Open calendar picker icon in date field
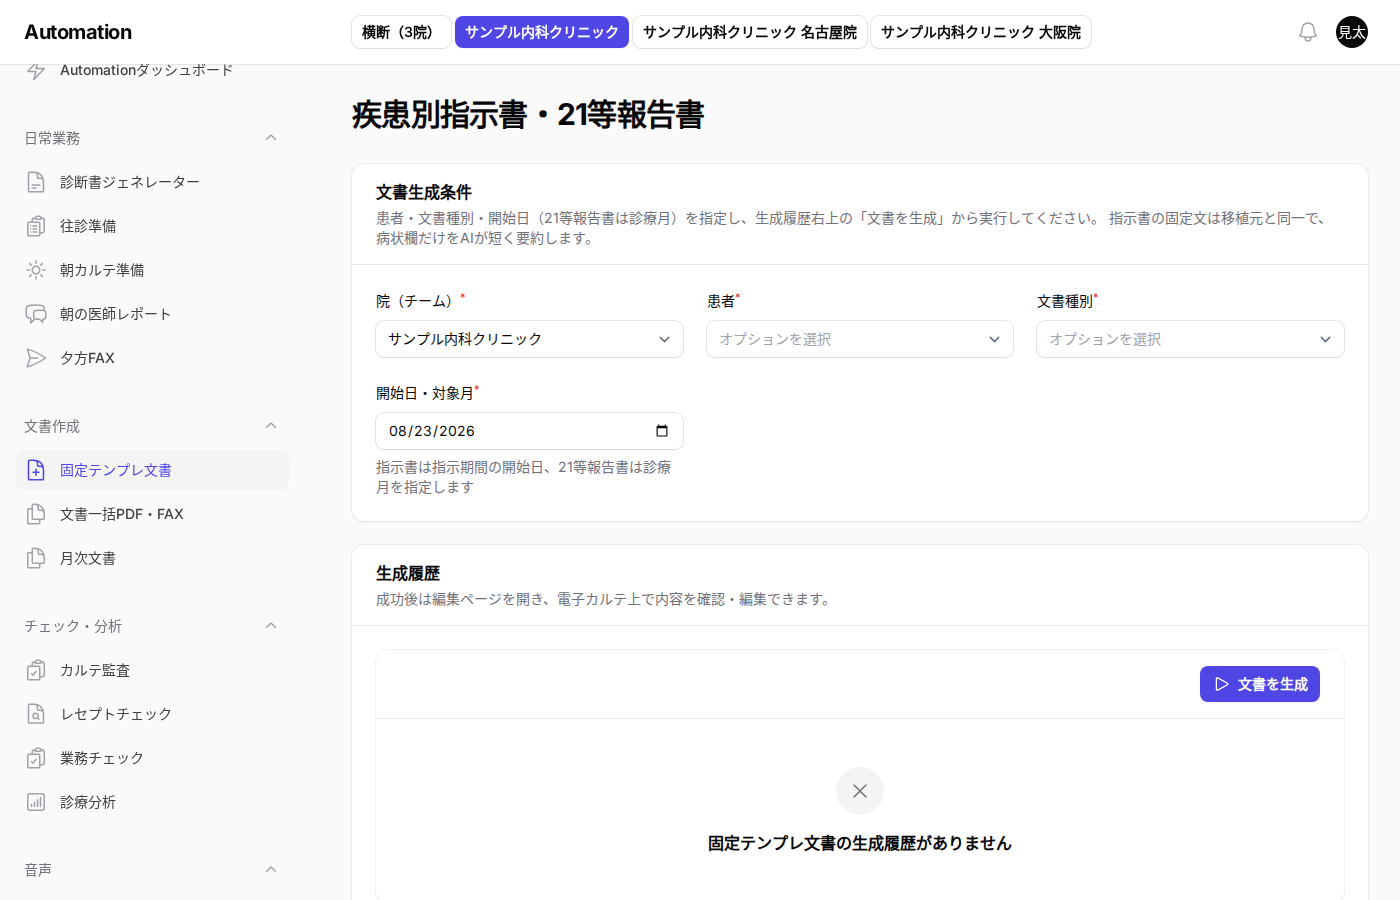The image size is (1400, 900). click(x=662, y=431)
